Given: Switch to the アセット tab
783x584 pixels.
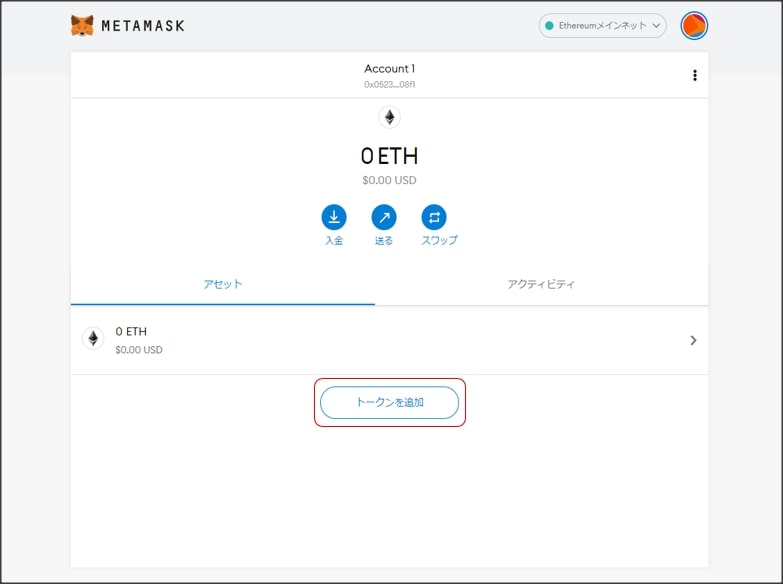Looking at the screenshot, I should point(223,284).
